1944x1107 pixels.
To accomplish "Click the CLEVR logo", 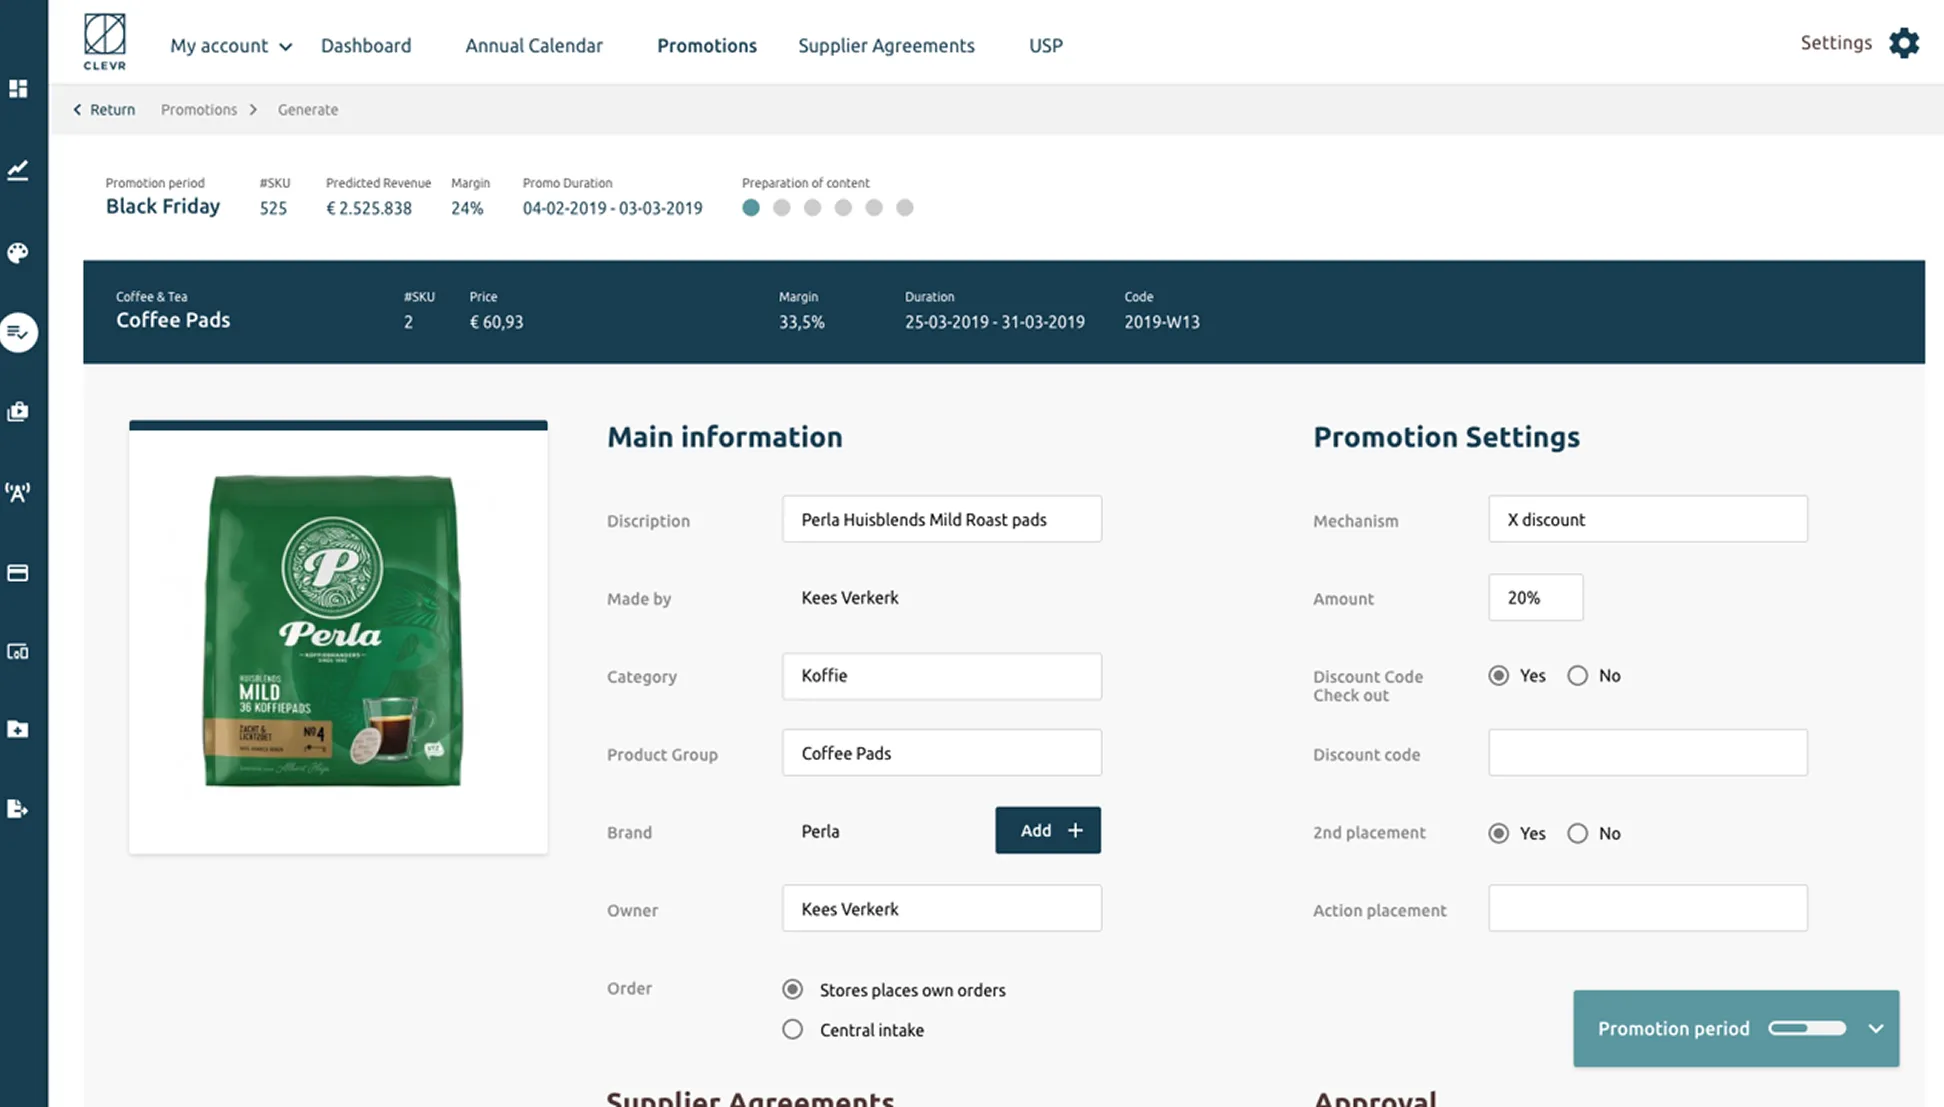I will pos(104,42).
